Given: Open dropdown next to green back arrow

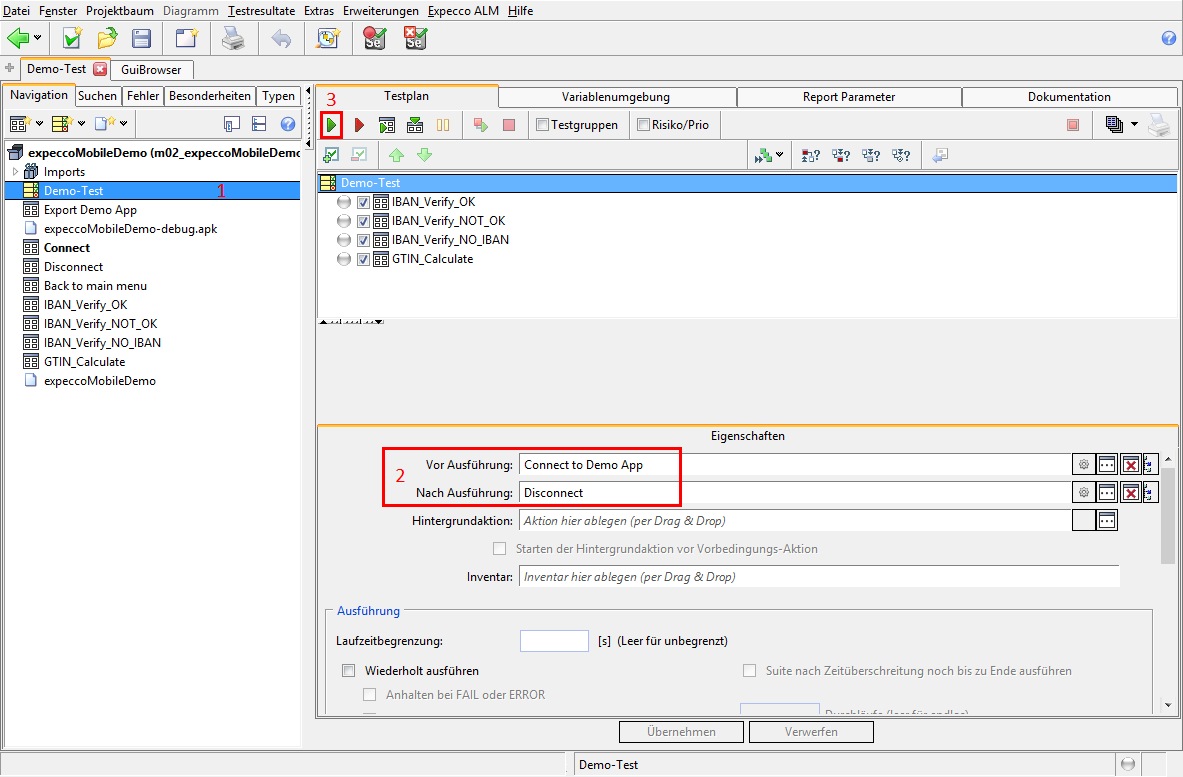Looking at the screenshot, I should [x=38, y=39].
